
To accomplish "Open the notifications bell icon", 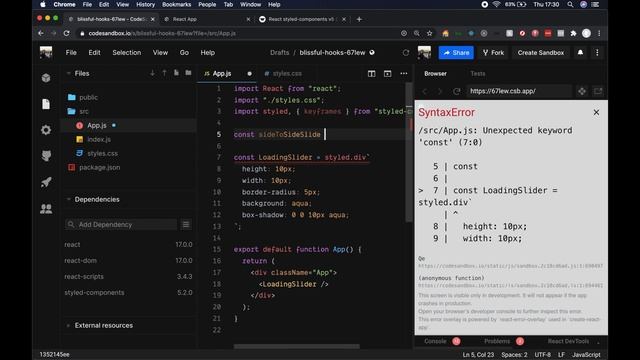I will (x=580, y=52).
